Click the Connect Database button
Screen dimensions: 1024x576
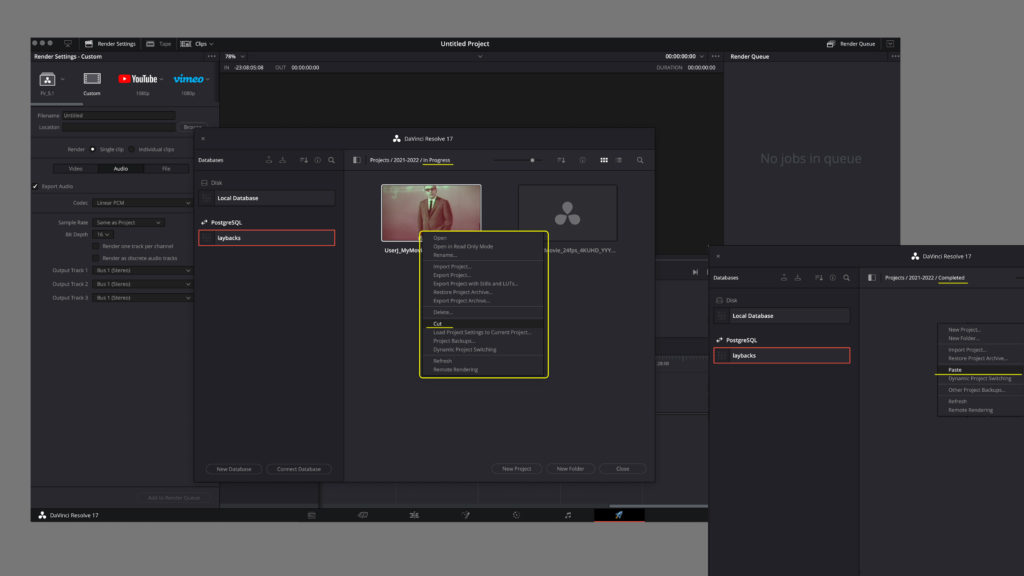(x=298, y=470)
